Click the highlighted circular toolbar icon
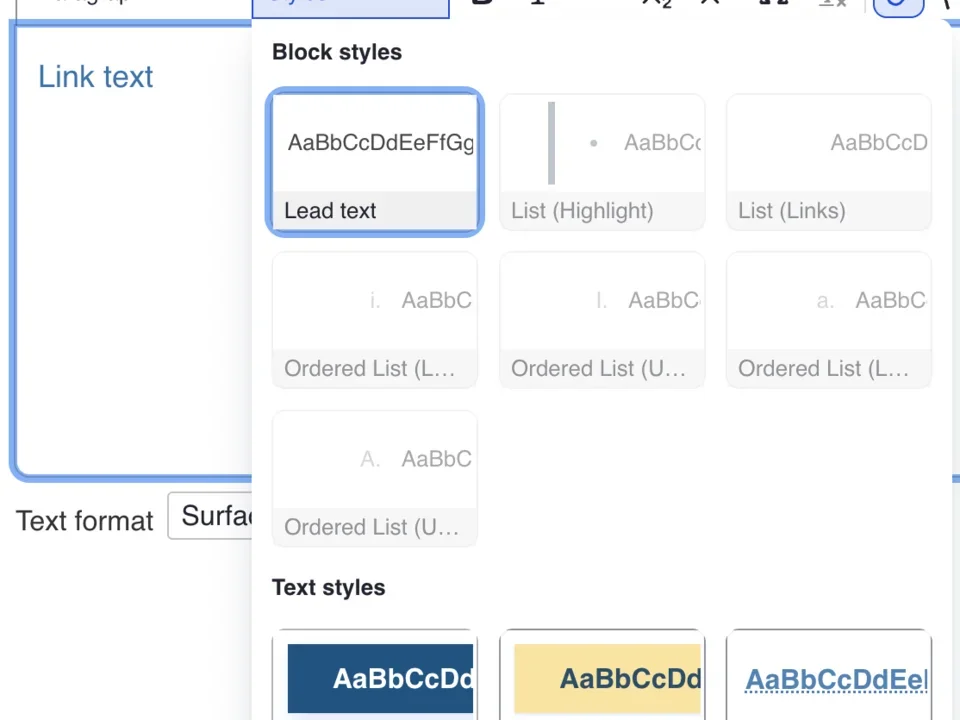 coord(897,5)
